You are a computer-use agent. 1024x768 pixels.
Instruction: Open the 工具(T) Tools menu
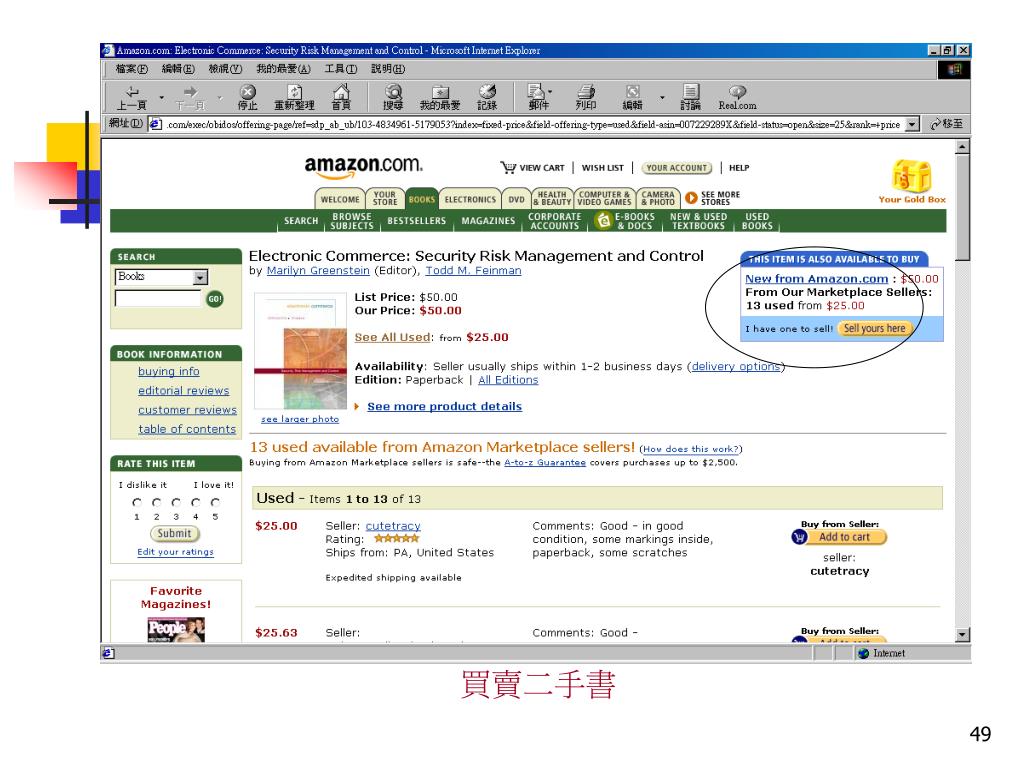tap(340, 69)
